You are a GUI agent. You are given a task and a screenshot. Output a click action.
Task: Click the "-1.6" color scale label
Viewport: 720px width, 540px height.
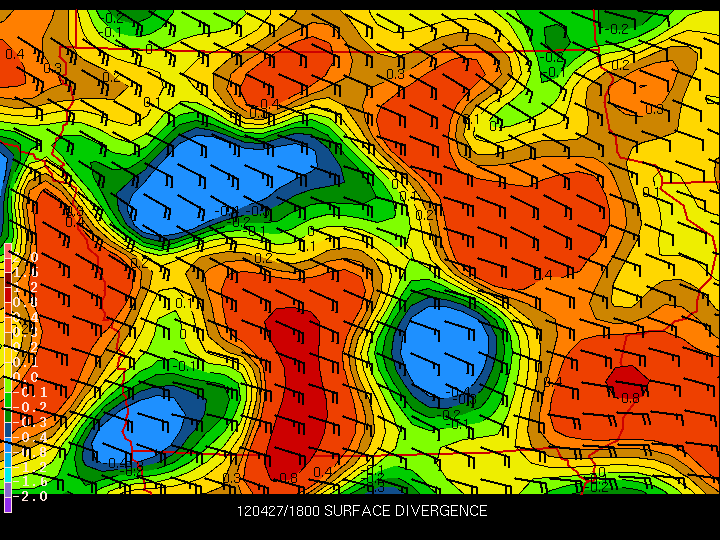(30, 482)
